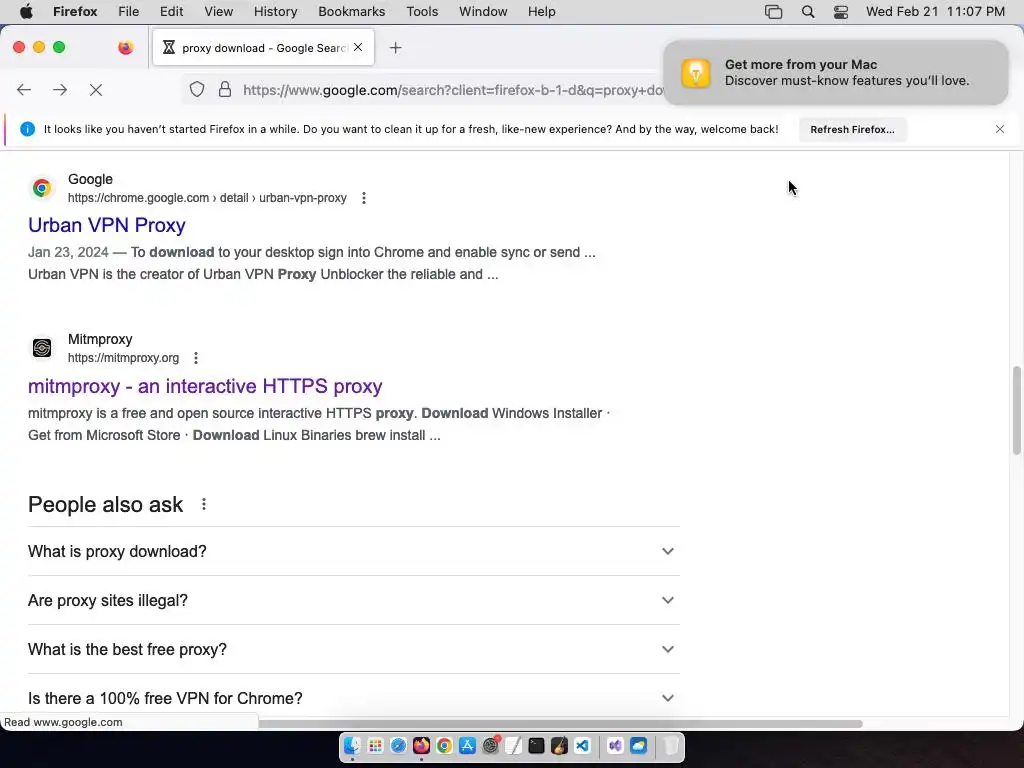Close the proxy download tab
The width and height of the screenshot is (1024, 768).
pos(358,47)
